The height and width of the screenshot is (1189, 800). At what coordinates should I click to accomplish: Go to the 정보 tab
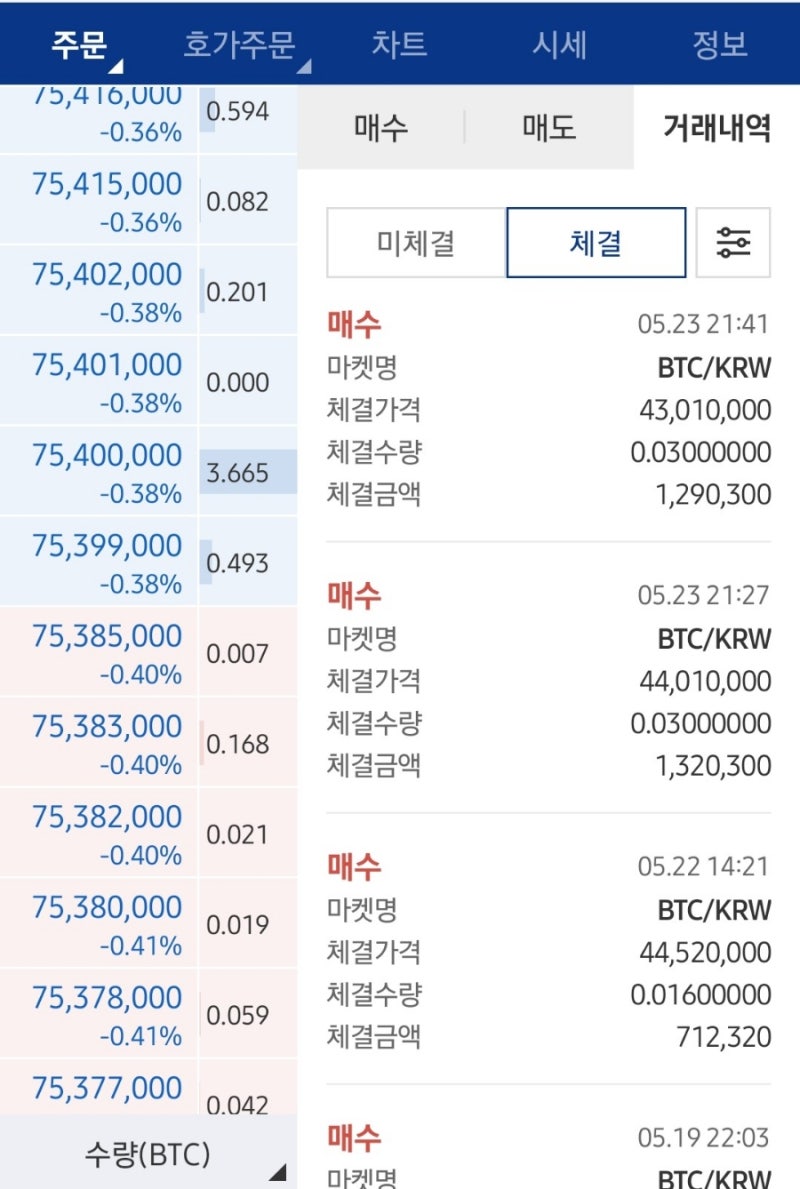point(720,44)
